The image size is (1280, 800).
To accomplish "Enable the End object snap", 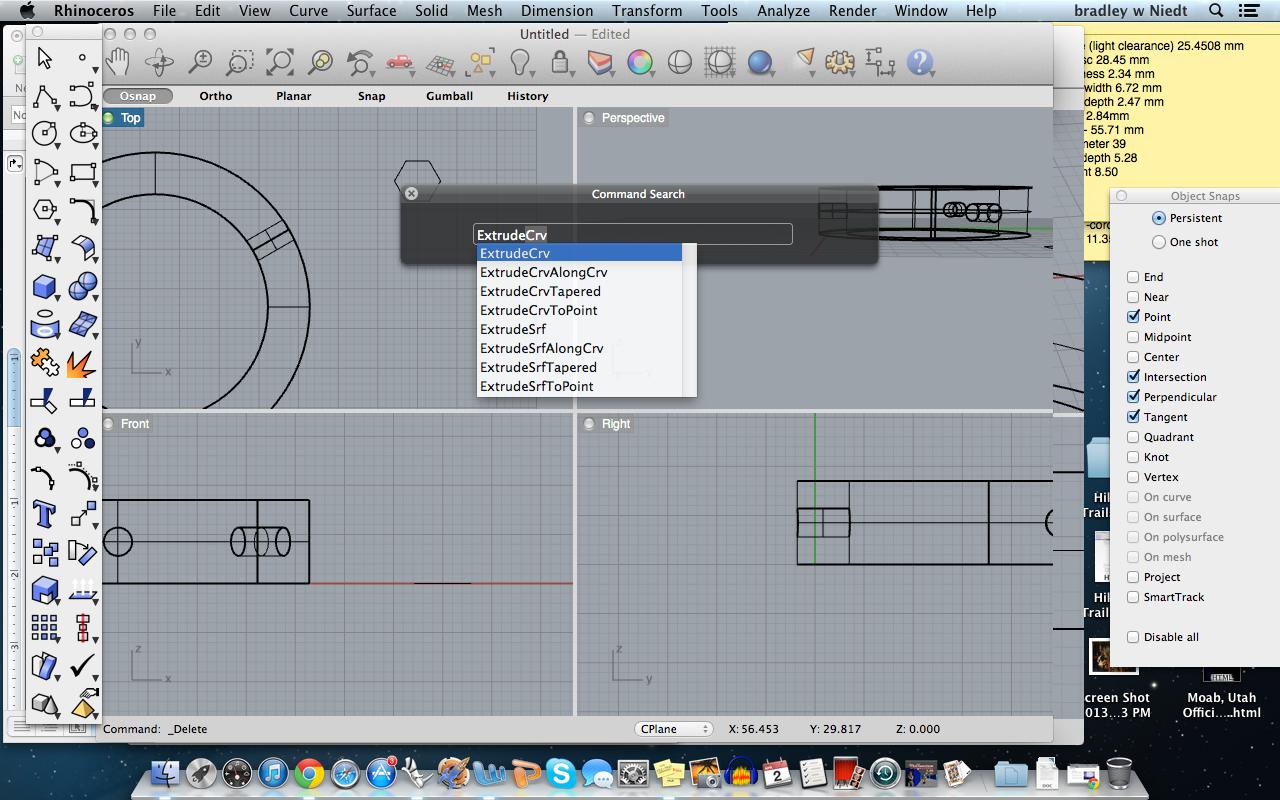I will (x=1133, y=277).
